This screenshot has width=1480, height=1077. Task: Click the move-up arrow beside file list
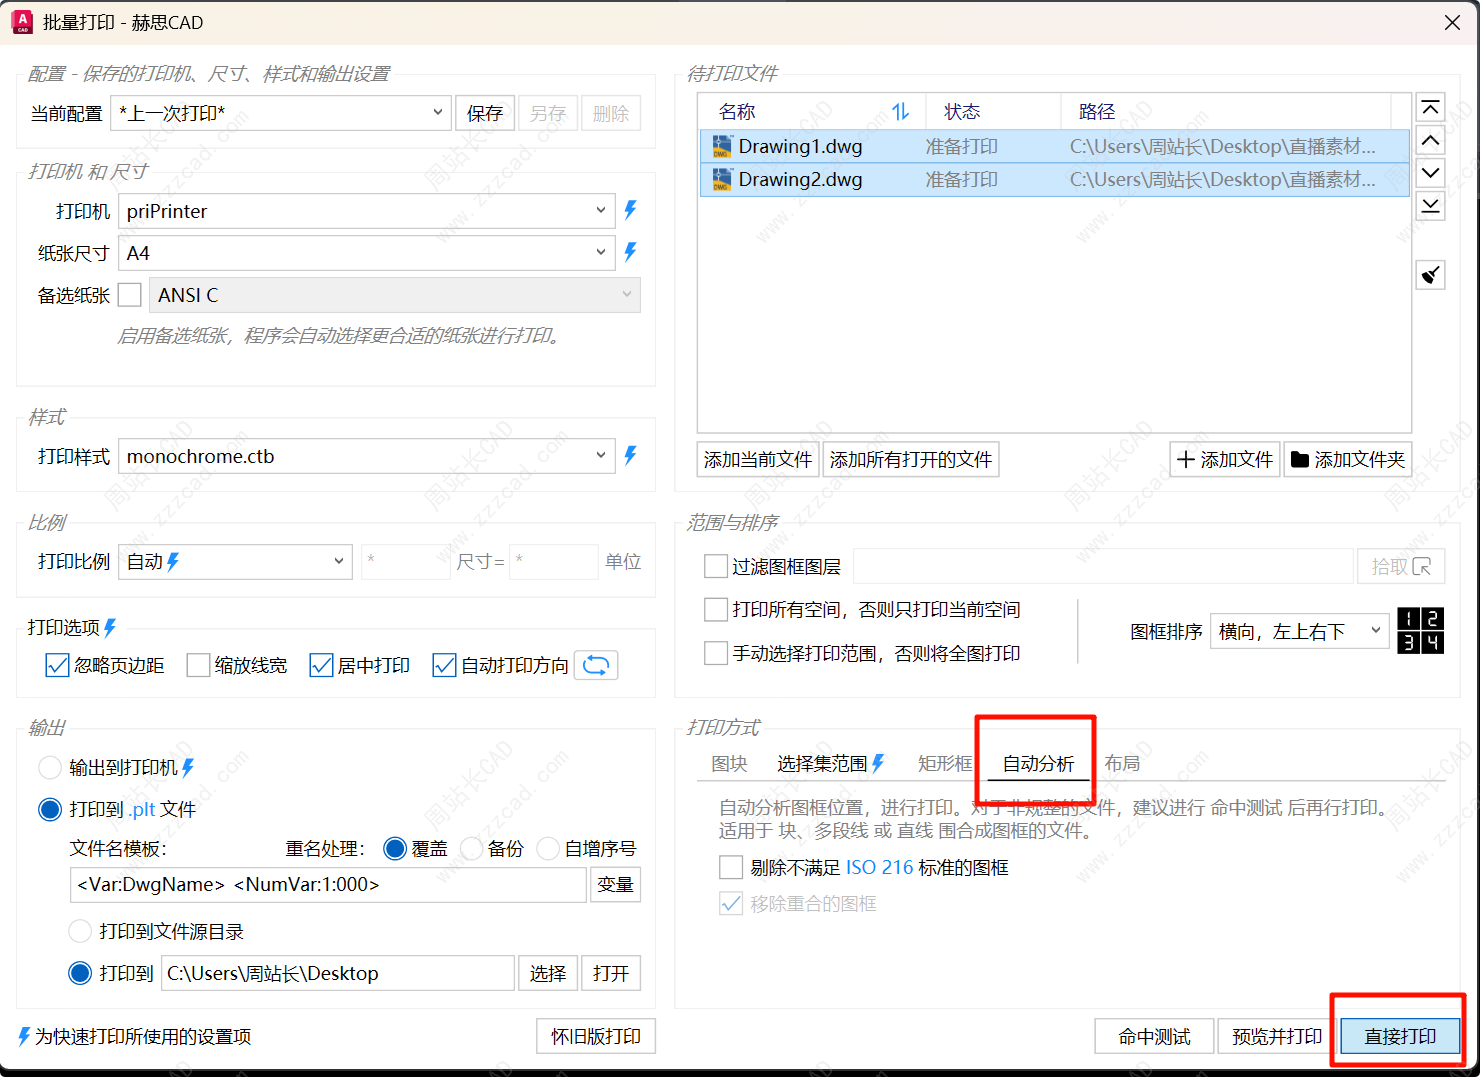click(x=1430, y=141)
